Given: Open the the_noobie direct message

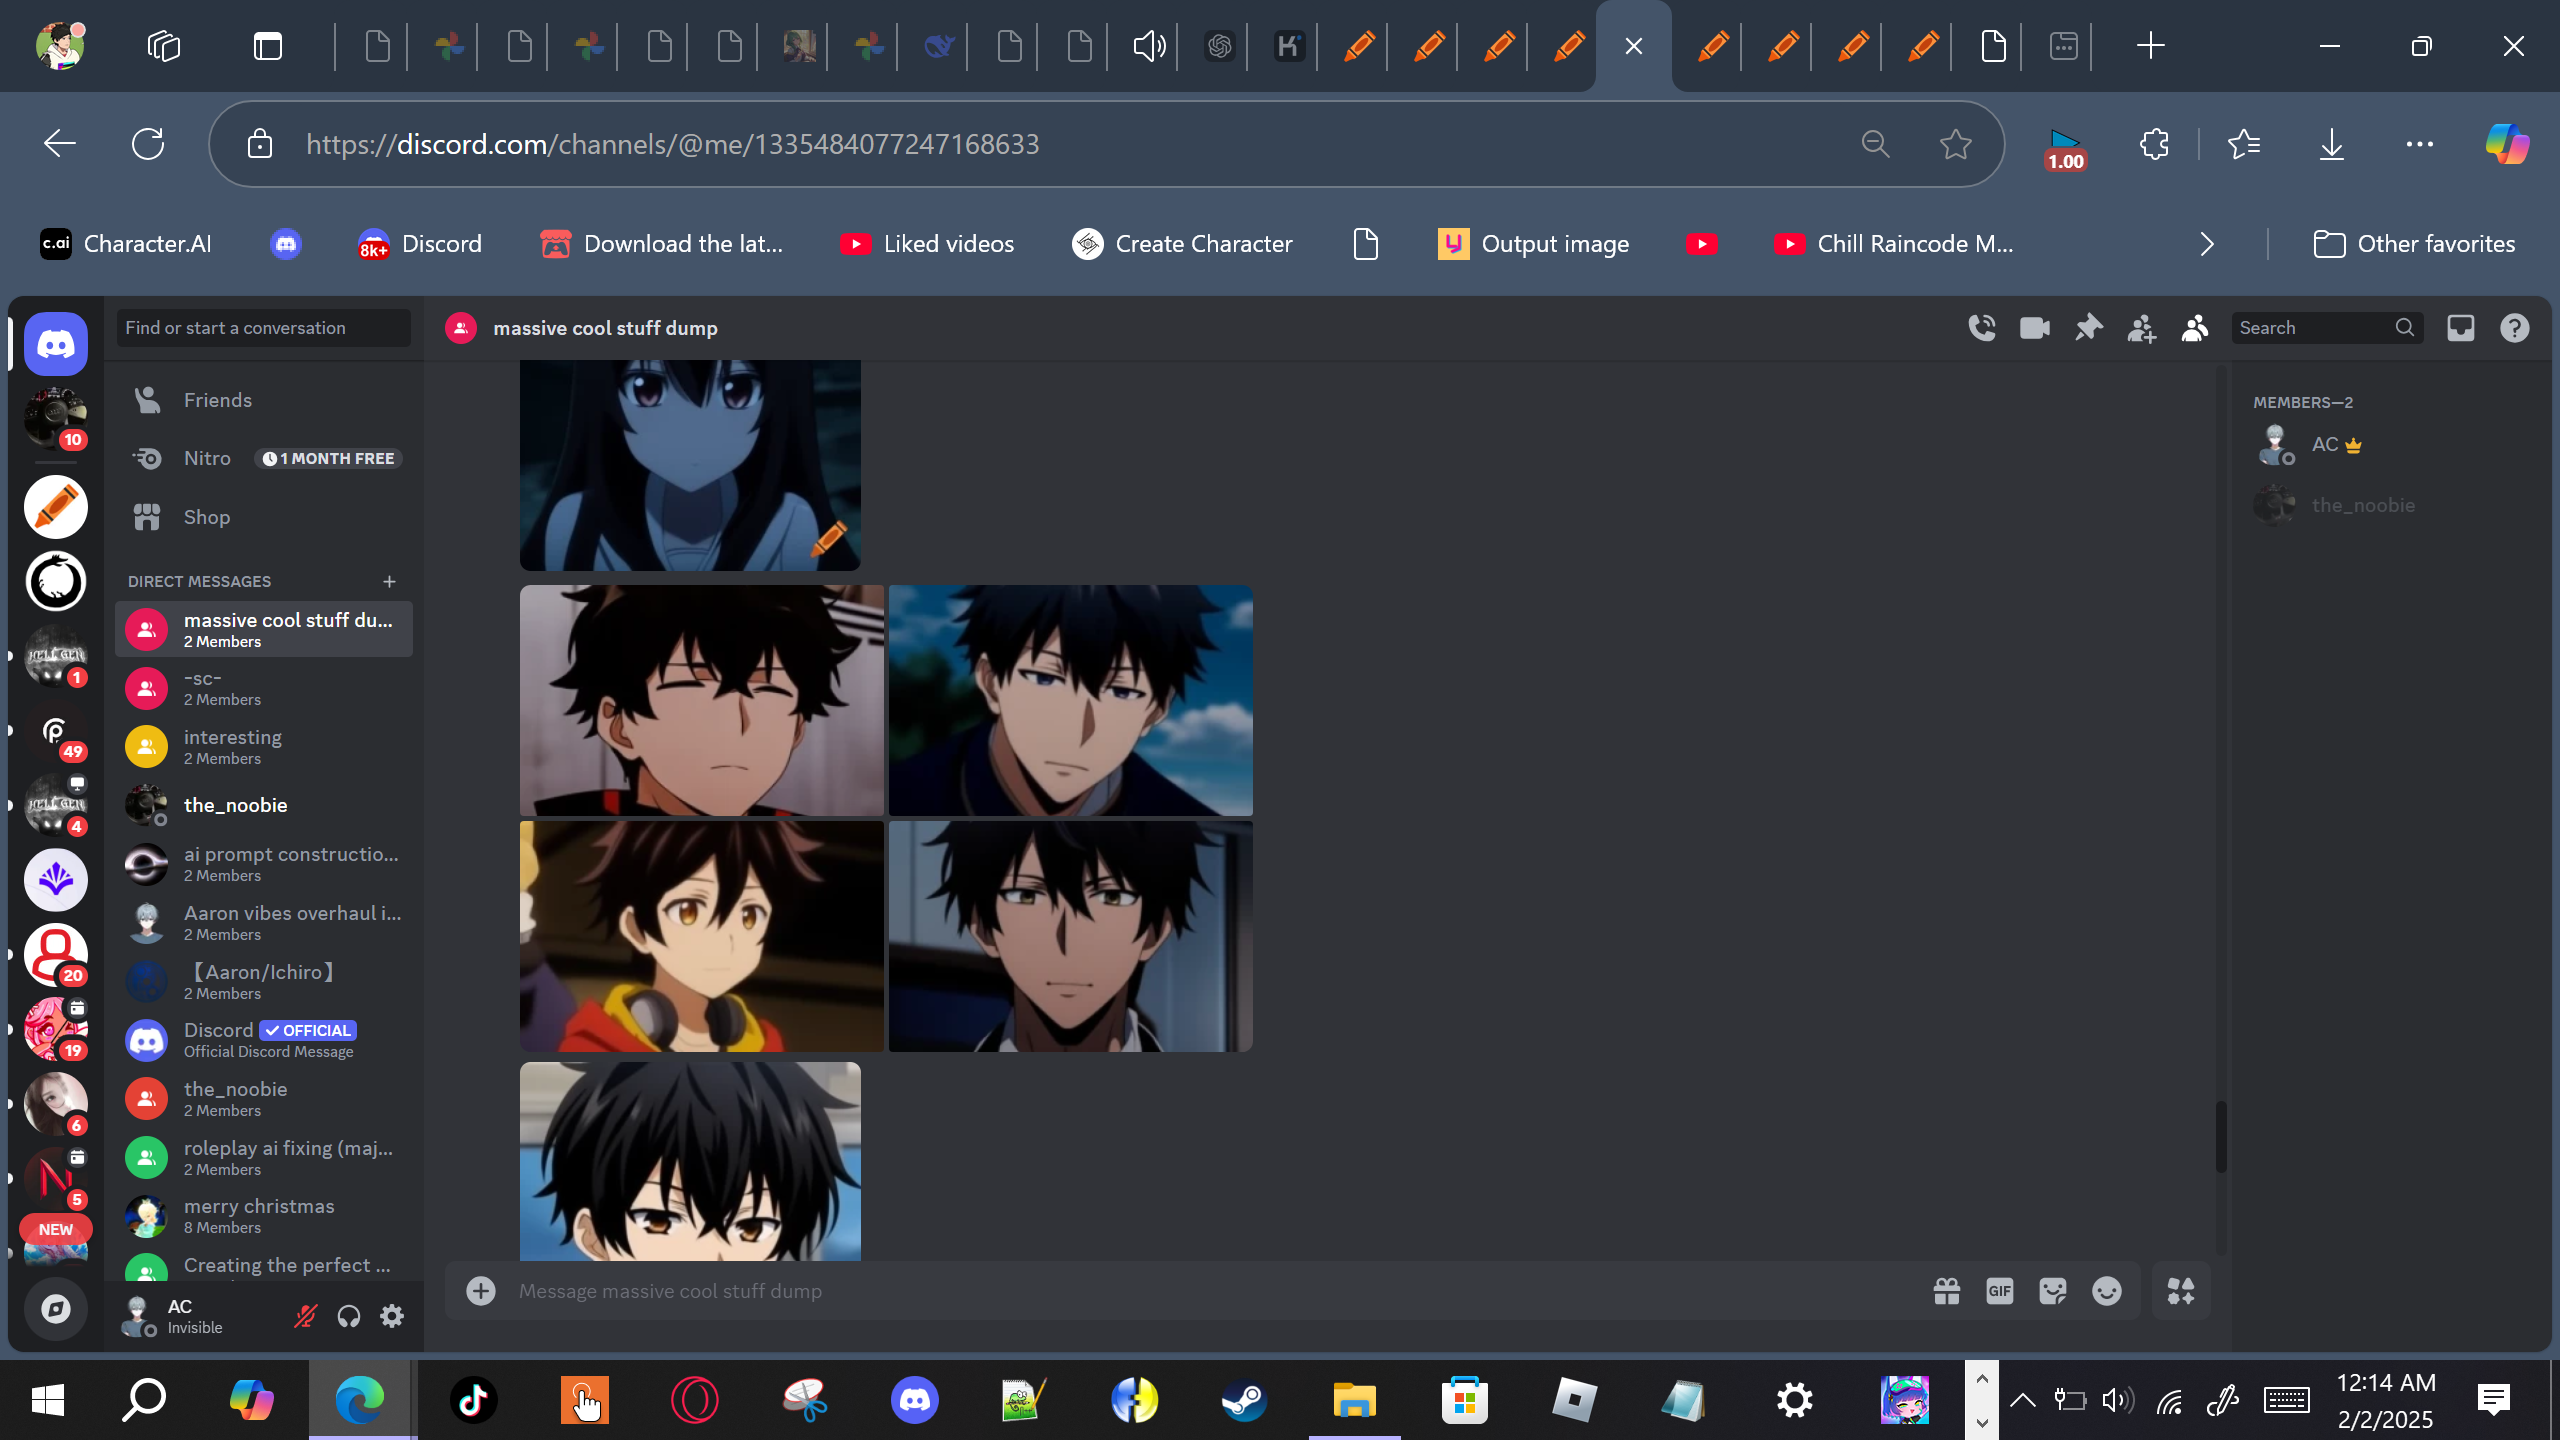Looking at the screenshot, I should click(x=235, y=805).
